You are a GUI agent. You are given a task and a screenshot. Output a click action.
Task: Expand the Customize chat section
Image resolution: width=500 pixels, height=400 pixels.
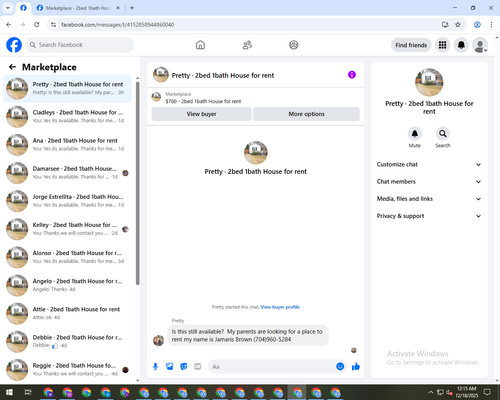[429, 164]
